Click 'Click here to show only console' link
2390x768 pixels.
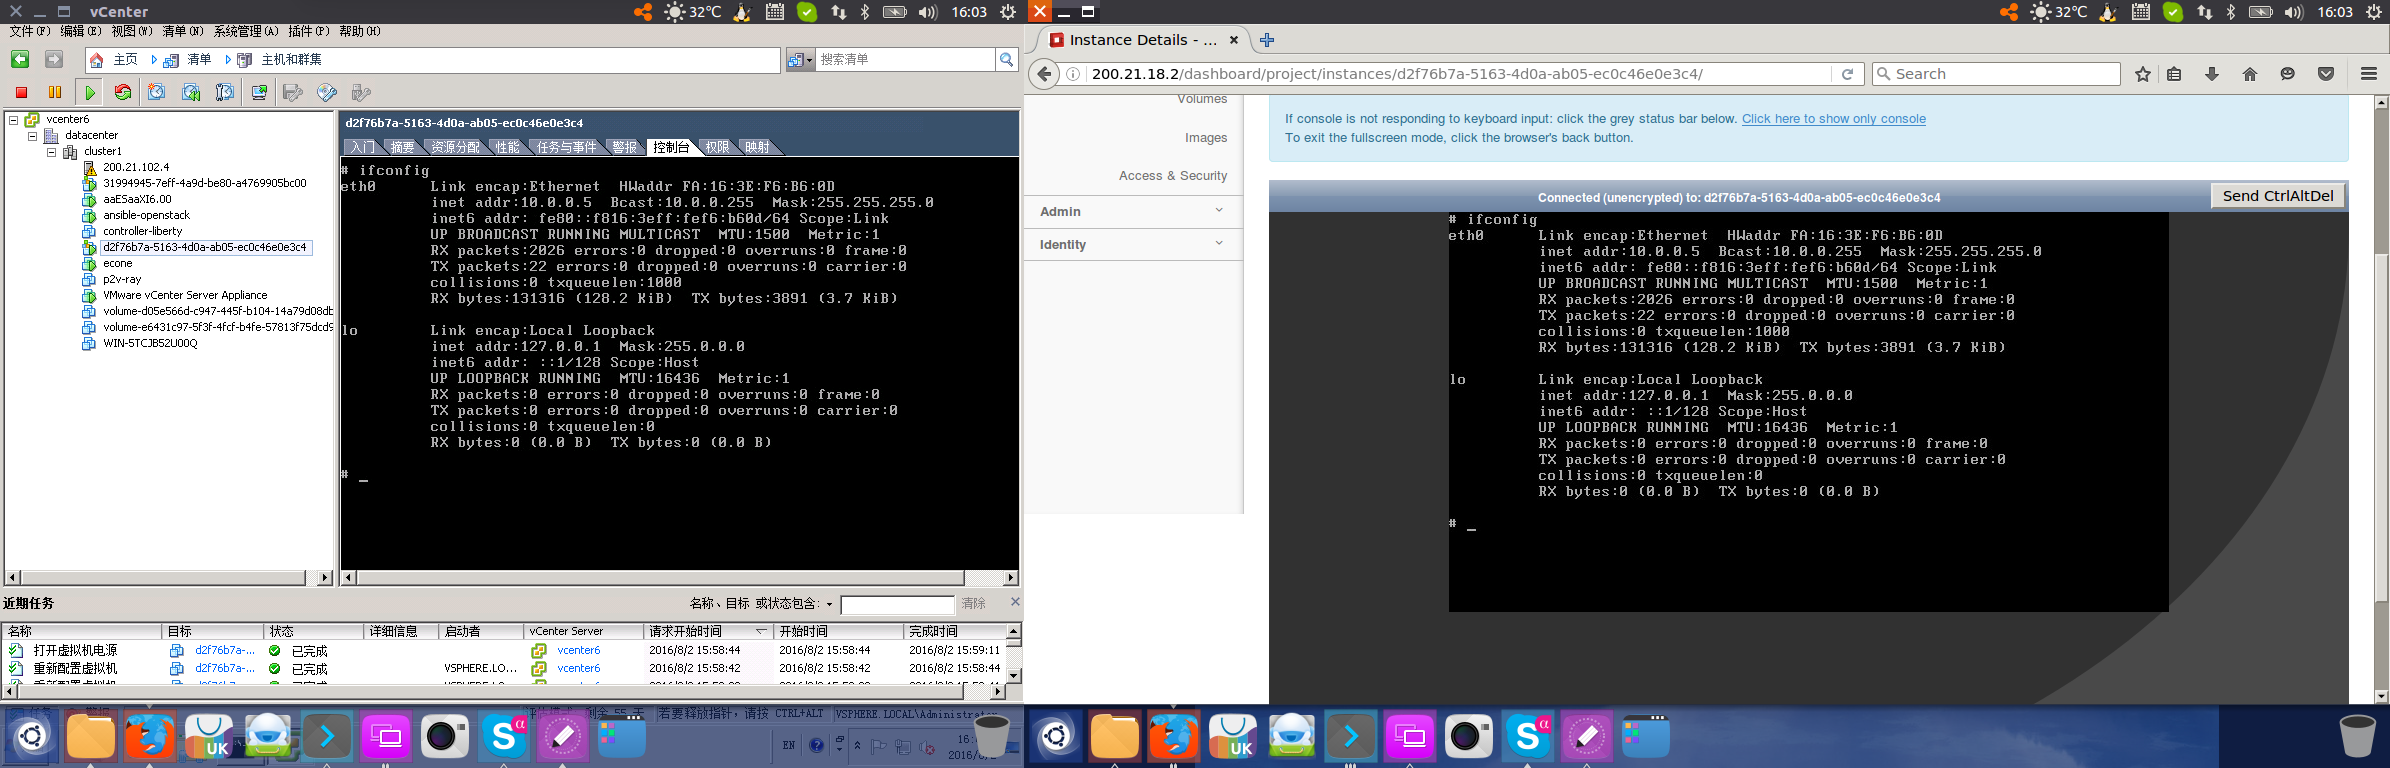tap(1834, 119)
